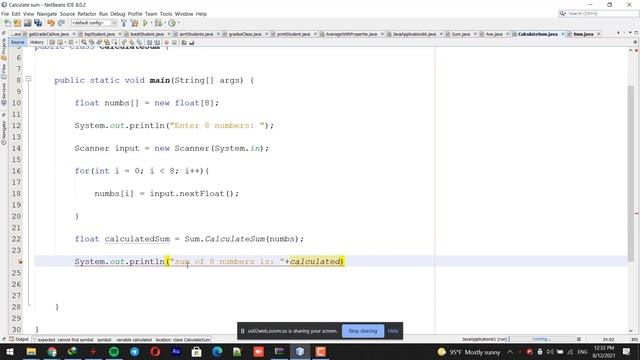Open the Tools menu
The image size is (640, 360).
click(x=166, y=14)
